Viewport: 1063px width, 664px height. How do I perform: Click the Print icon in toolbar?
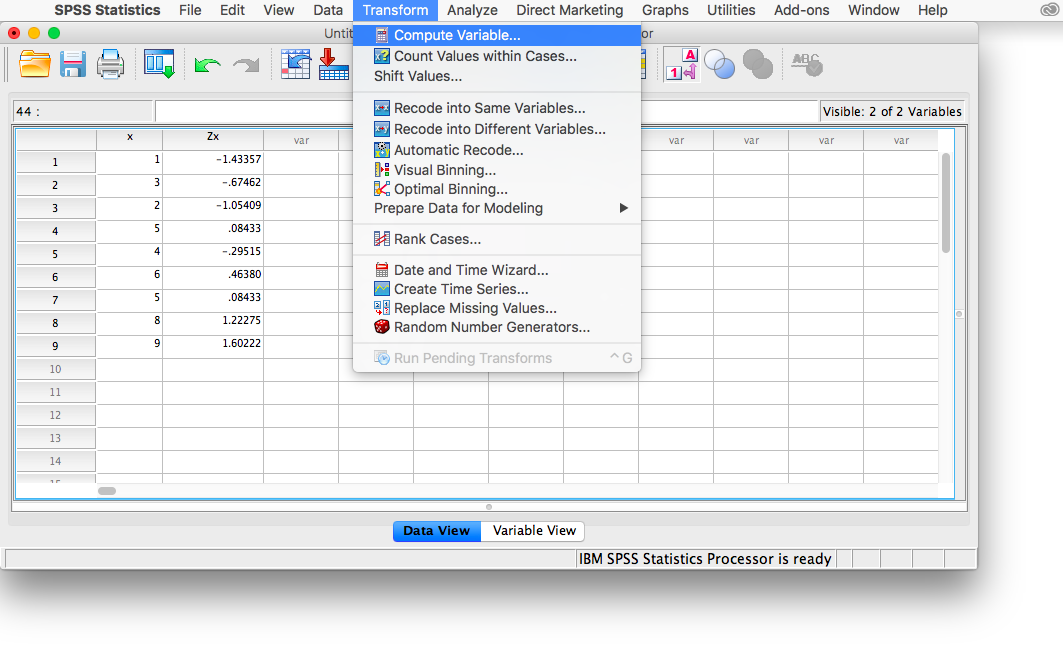coord(110,64)
